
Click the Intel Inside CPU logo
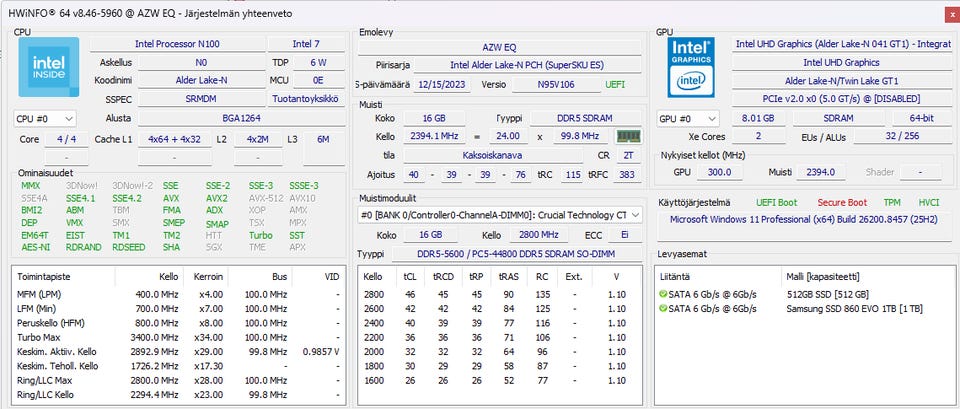pos(48,67)
